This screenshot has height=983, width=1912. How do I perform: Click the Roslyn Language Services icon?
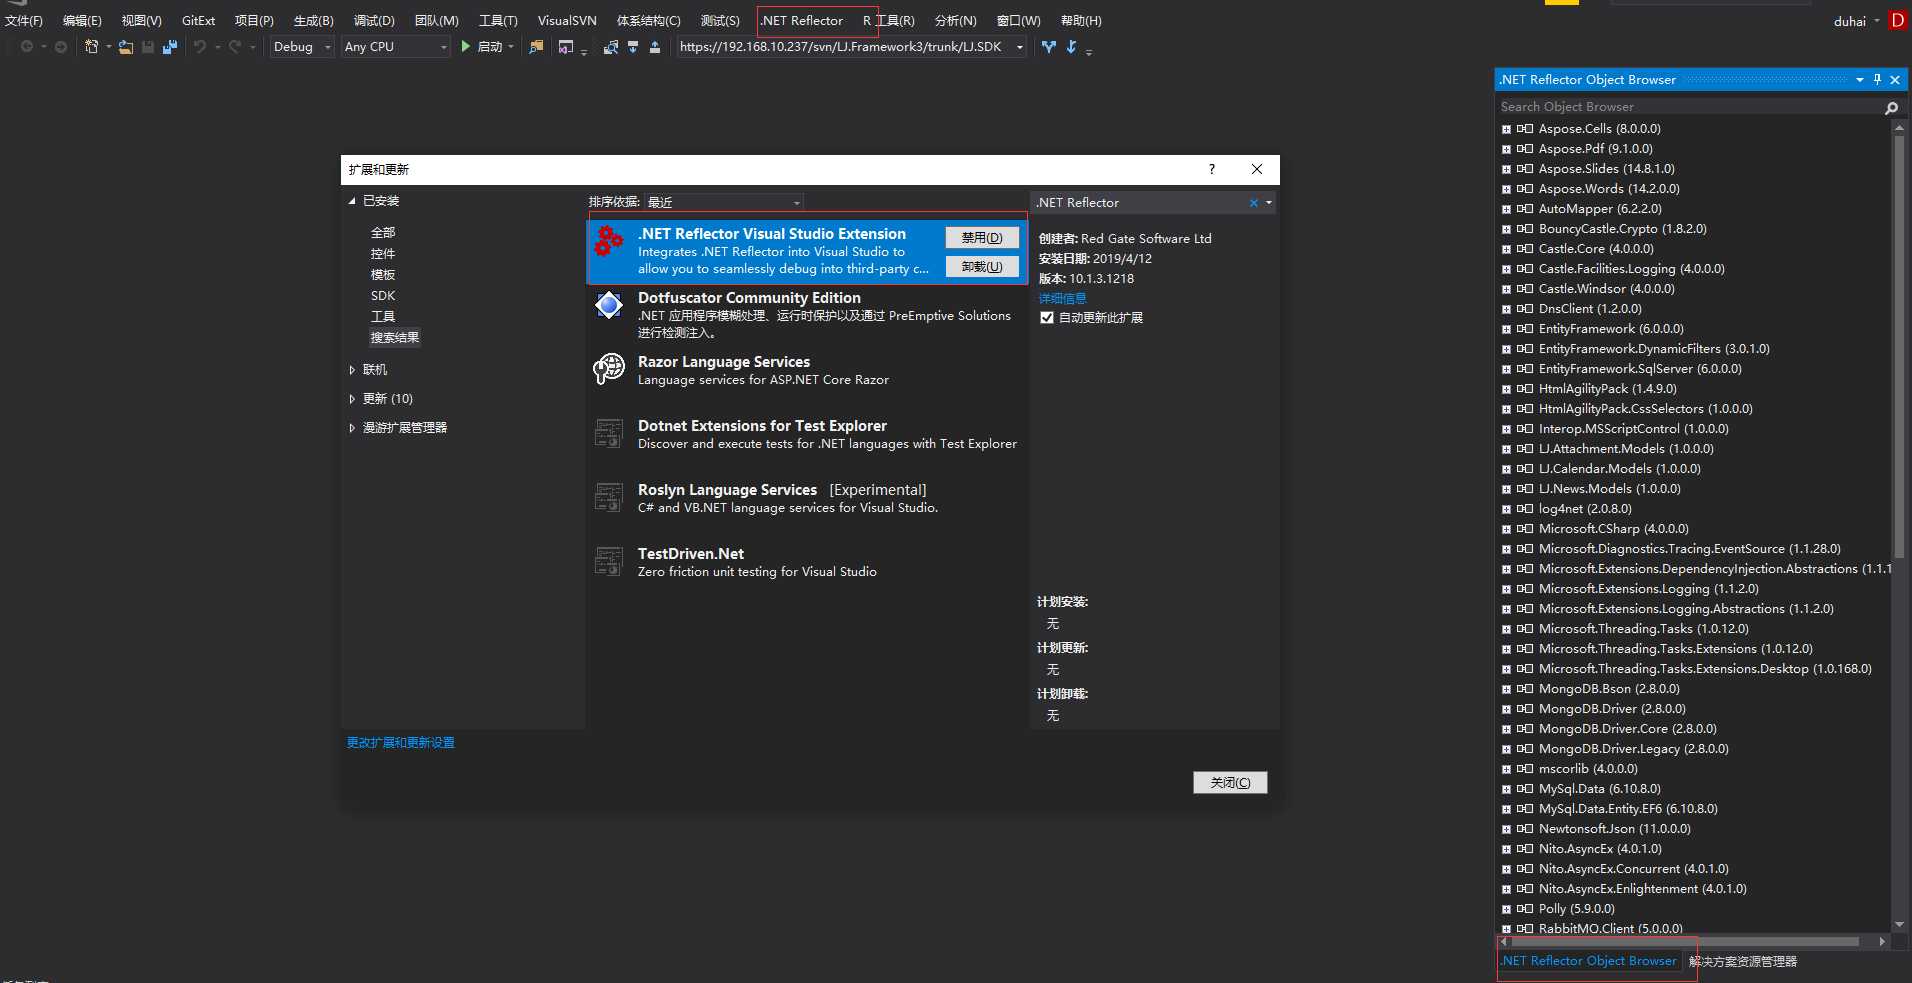[609, 497]
